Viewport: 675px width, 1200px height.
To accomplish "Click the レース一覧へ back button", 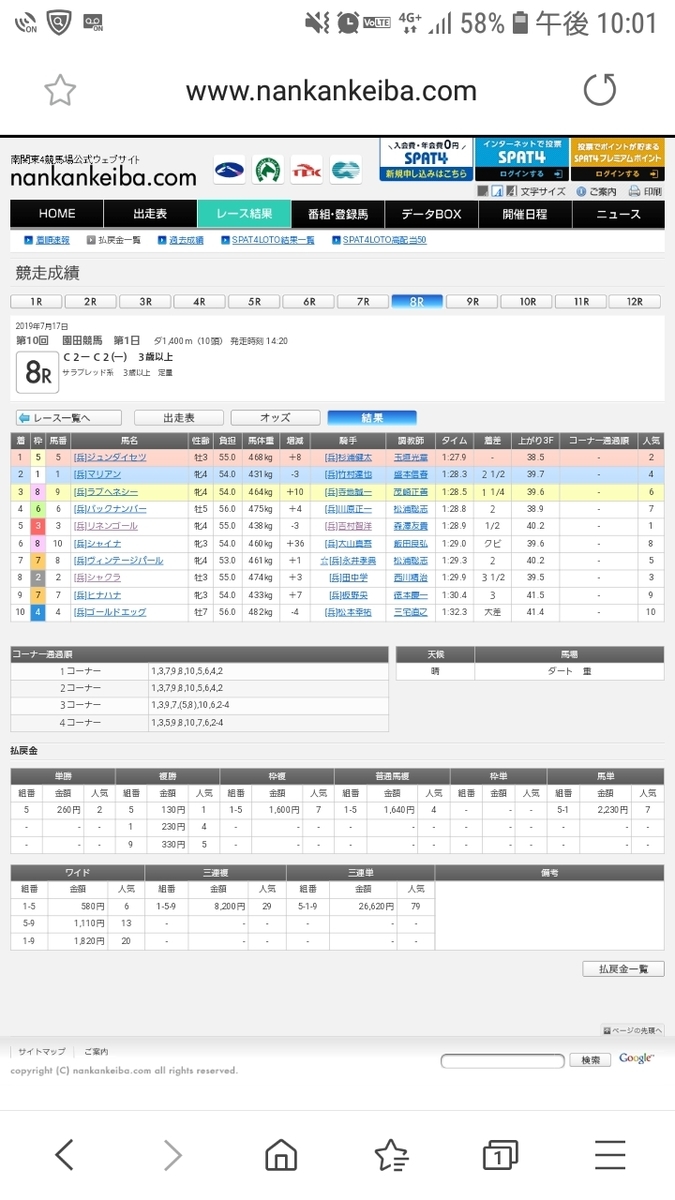I will tap(69, 418).
